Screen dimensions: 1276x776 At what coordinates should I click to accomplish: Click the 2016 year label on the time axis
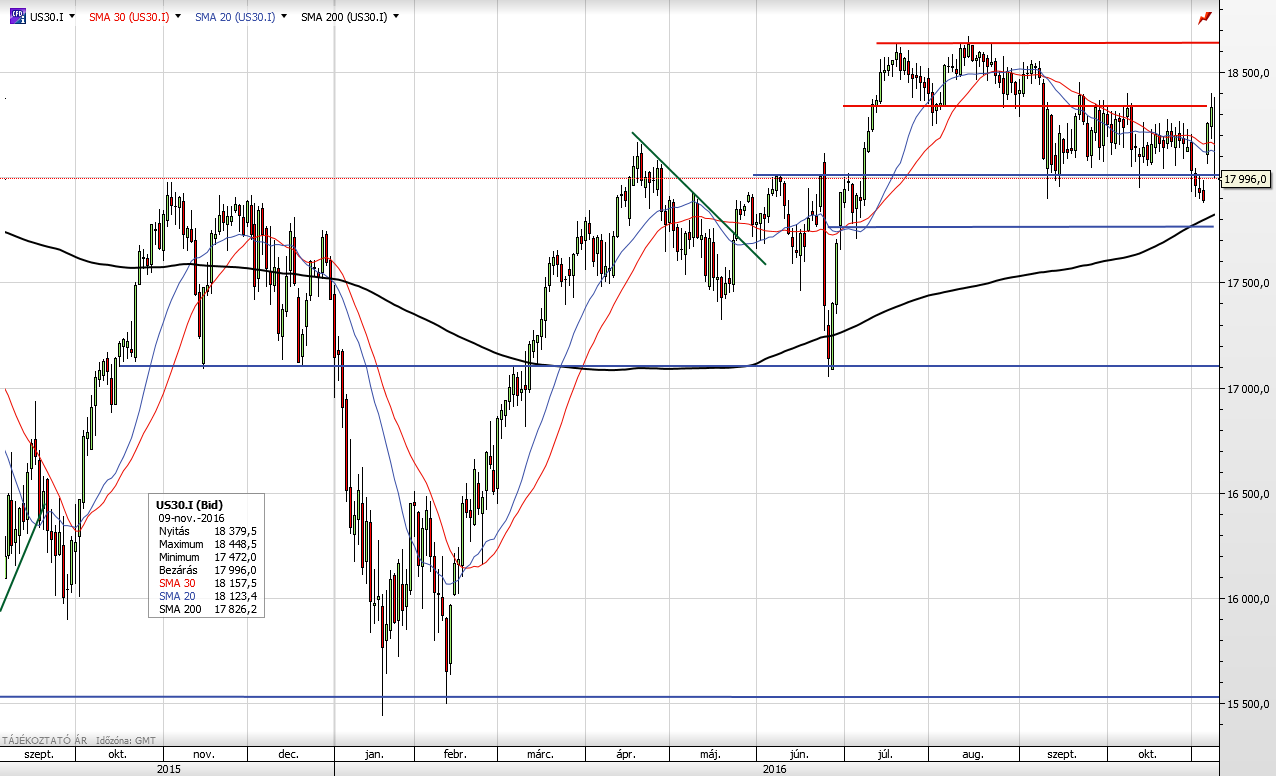pos(776,768)
